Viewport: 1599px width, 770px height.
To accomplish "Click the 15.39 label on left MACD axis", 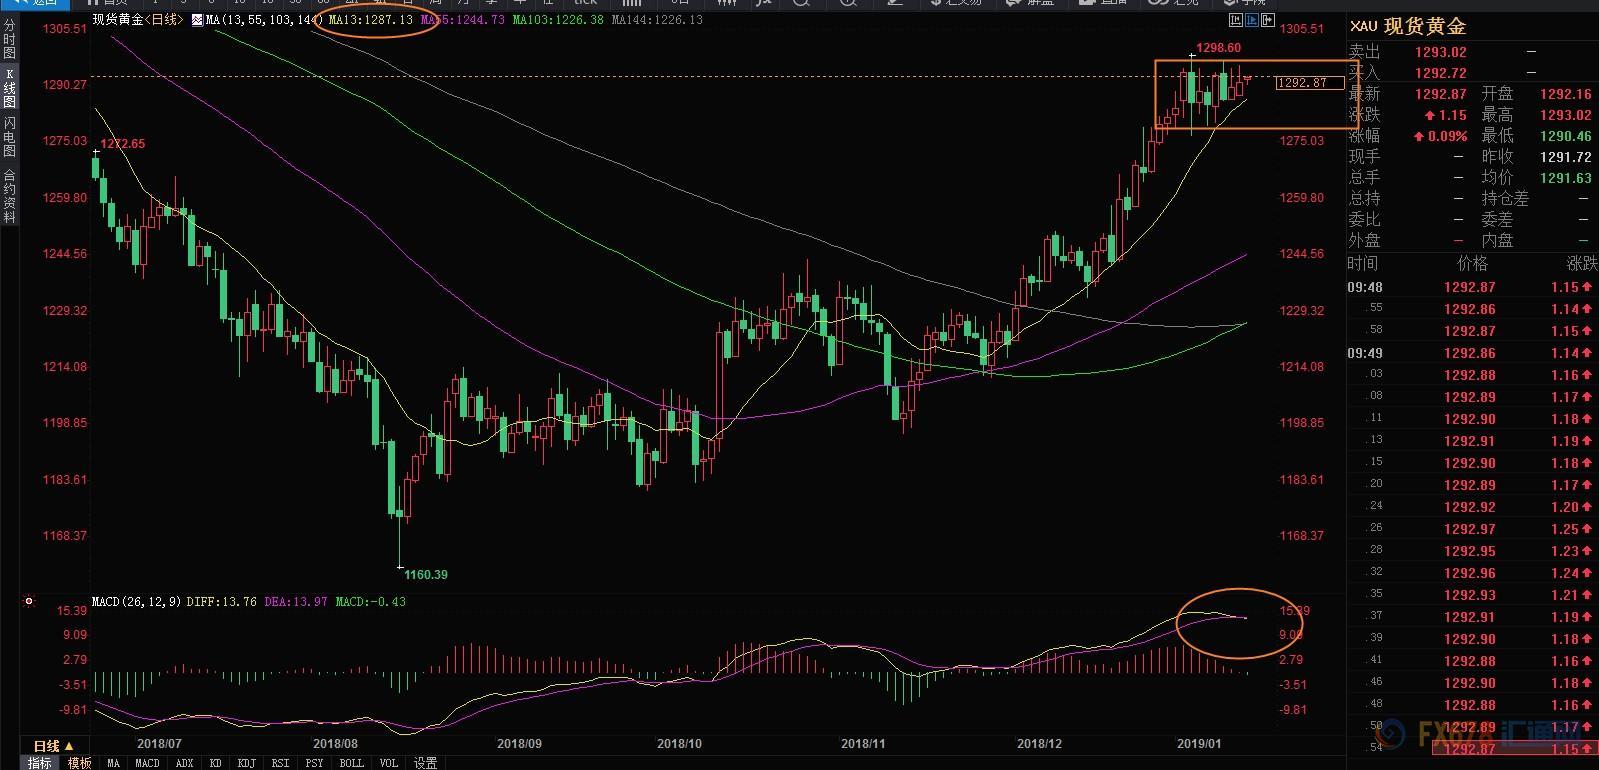I will point(72,611).
